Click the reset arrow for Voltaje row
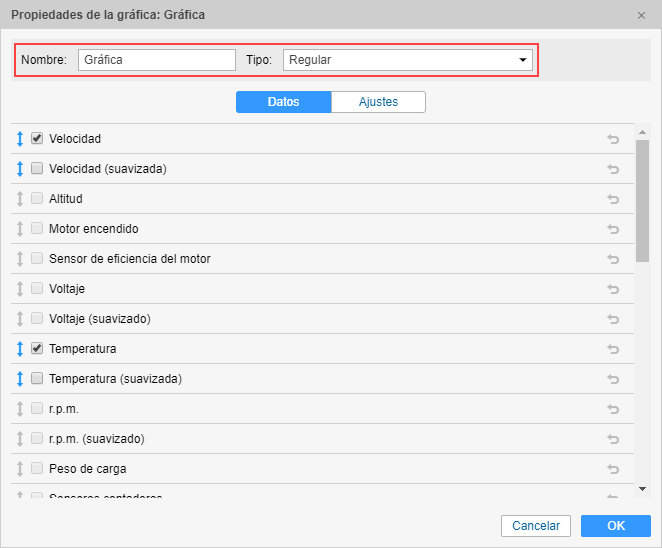 (x=613, y=289)
